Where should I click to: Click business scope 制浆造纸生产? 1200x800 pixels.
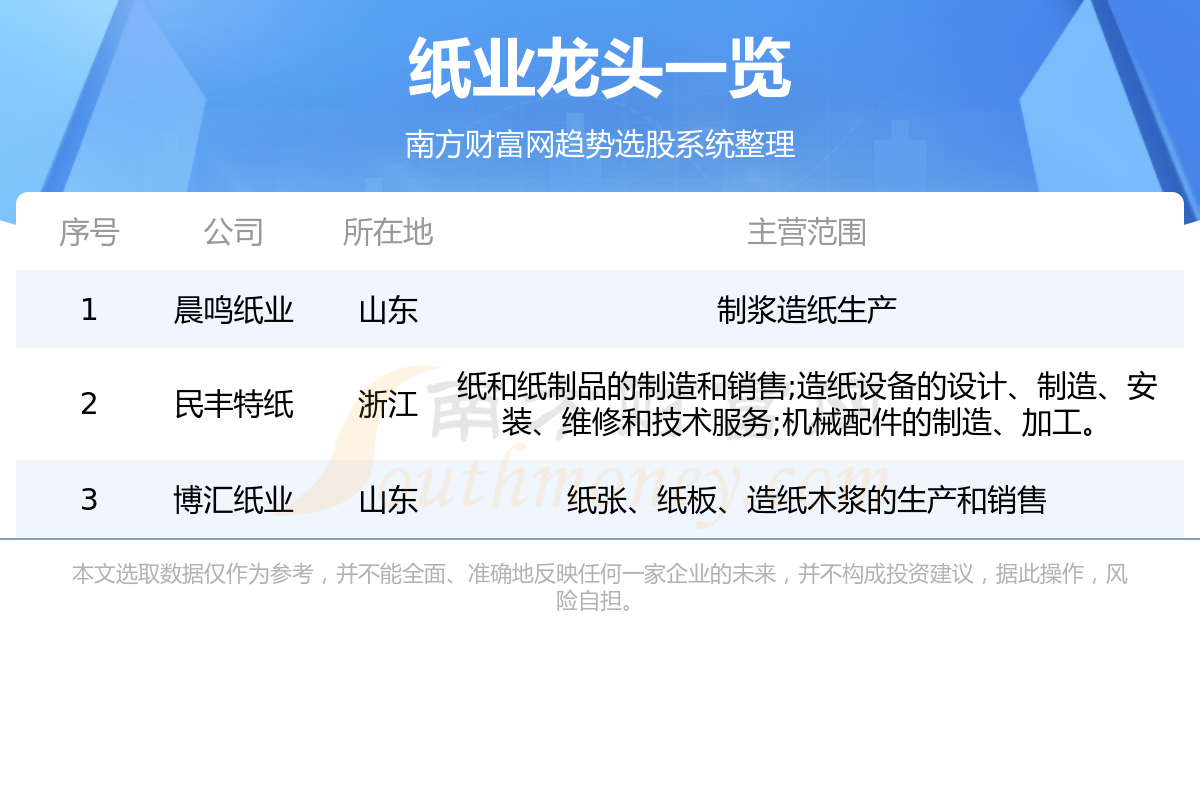click(x=807, y=310)
